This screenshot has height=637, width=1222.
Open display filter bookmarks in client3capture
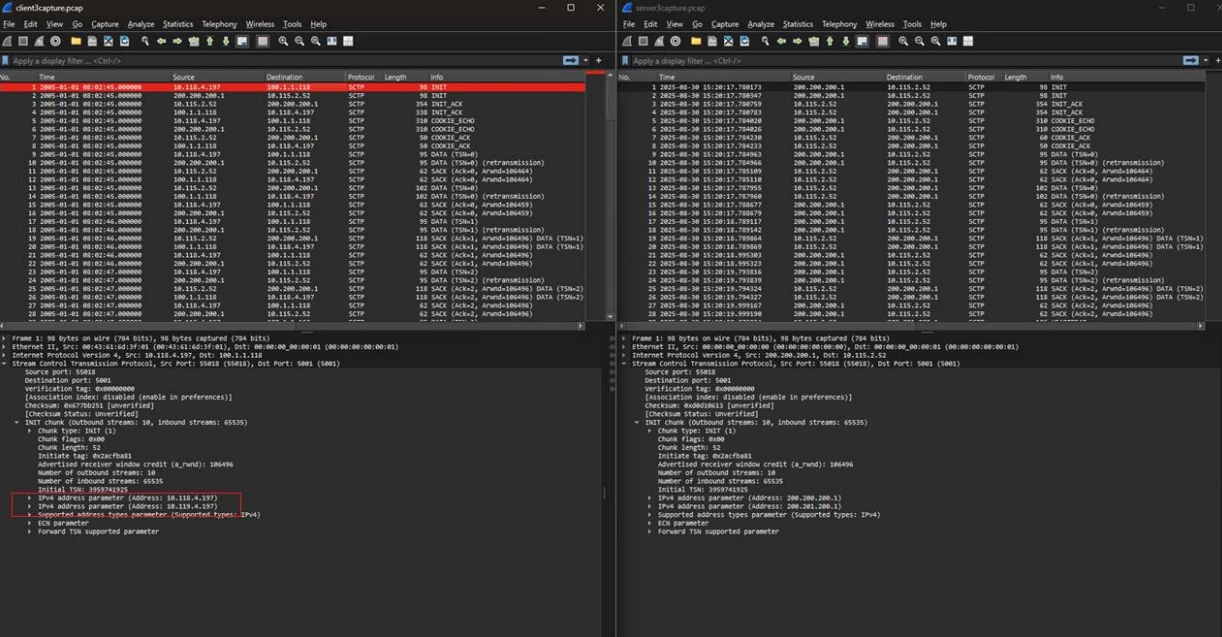click(6, 61)
